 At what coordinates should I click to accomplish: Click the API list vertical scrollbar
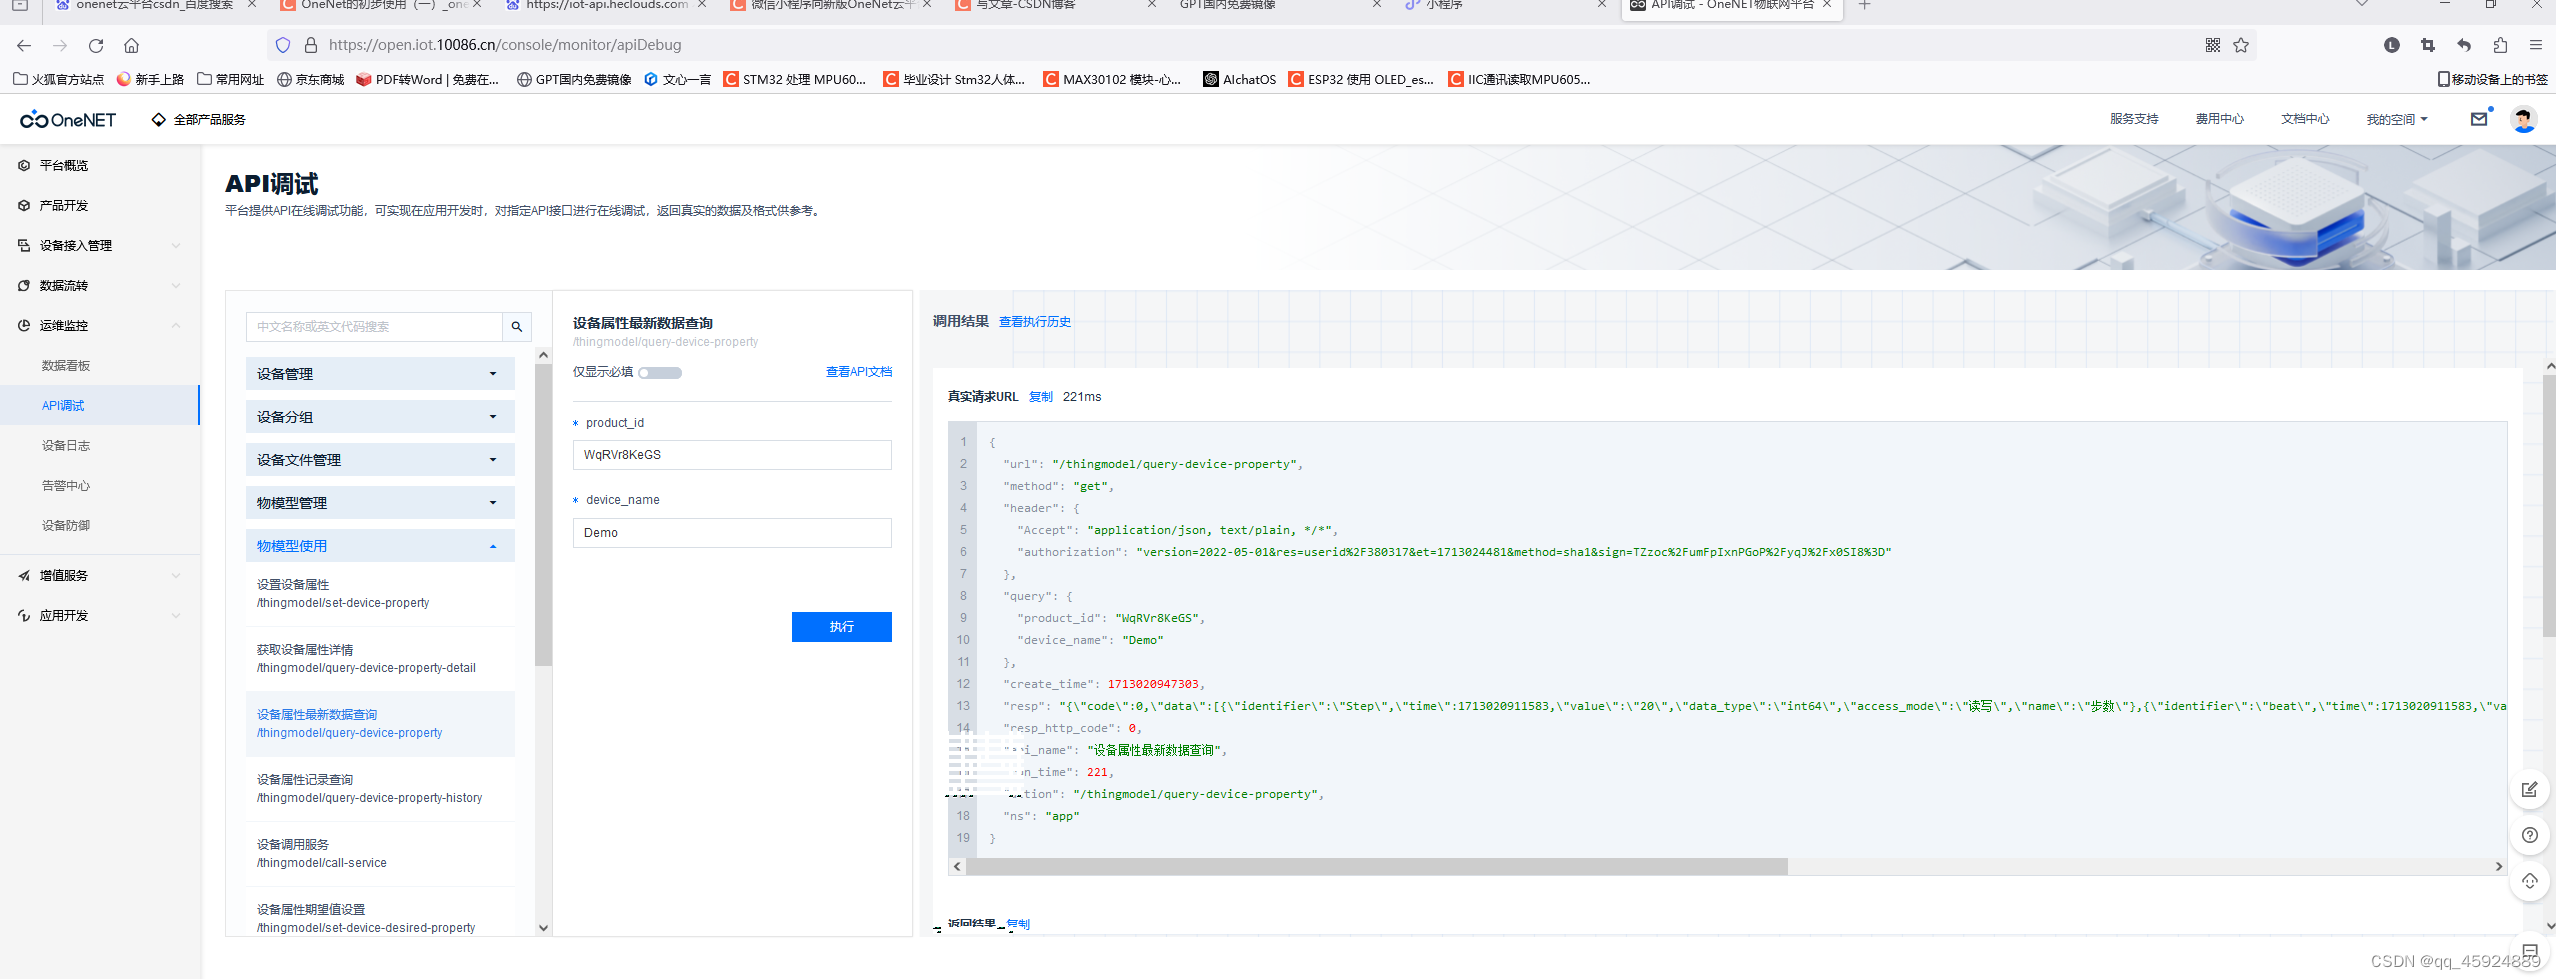[543, 515]
